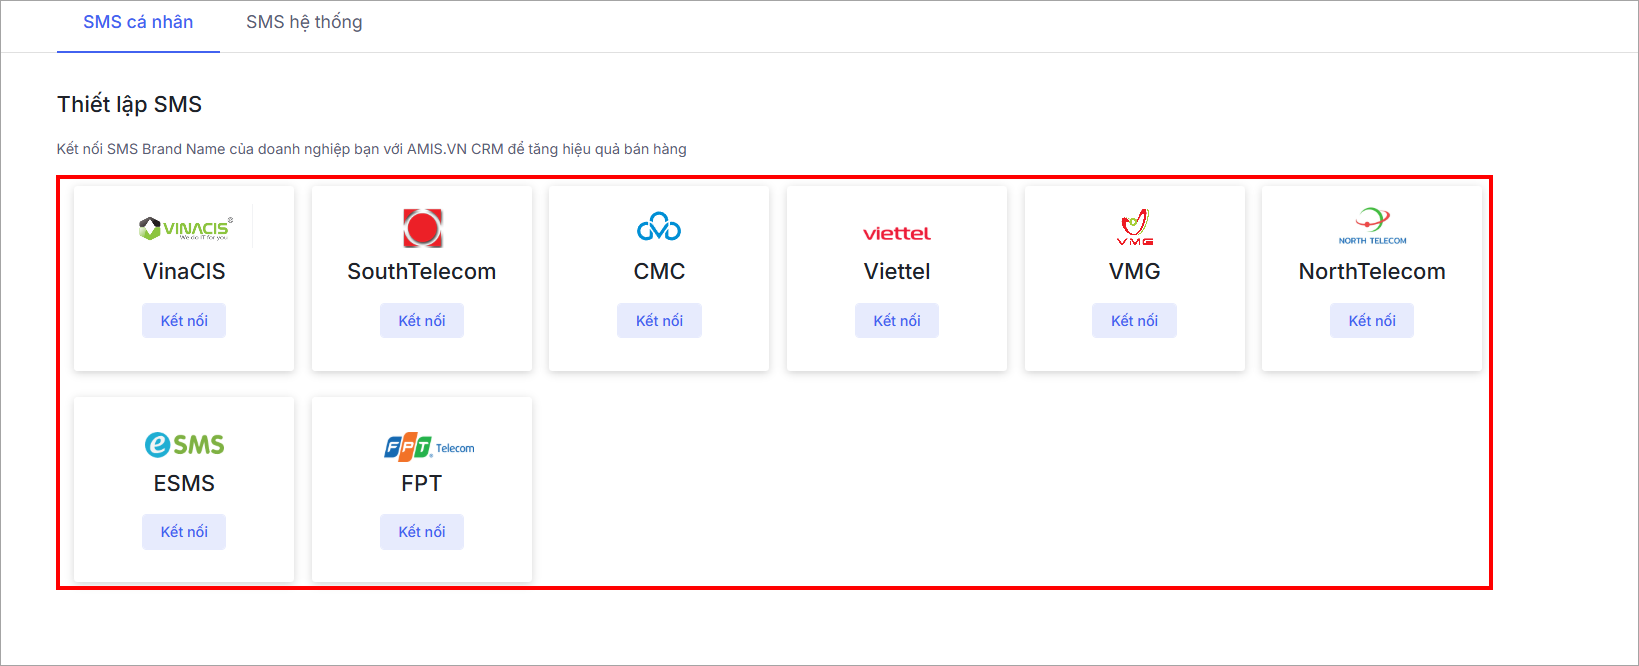Click the Thiết lập SMS heading
This screenshot has height=666, width=1639.
(x=130, y=104)
